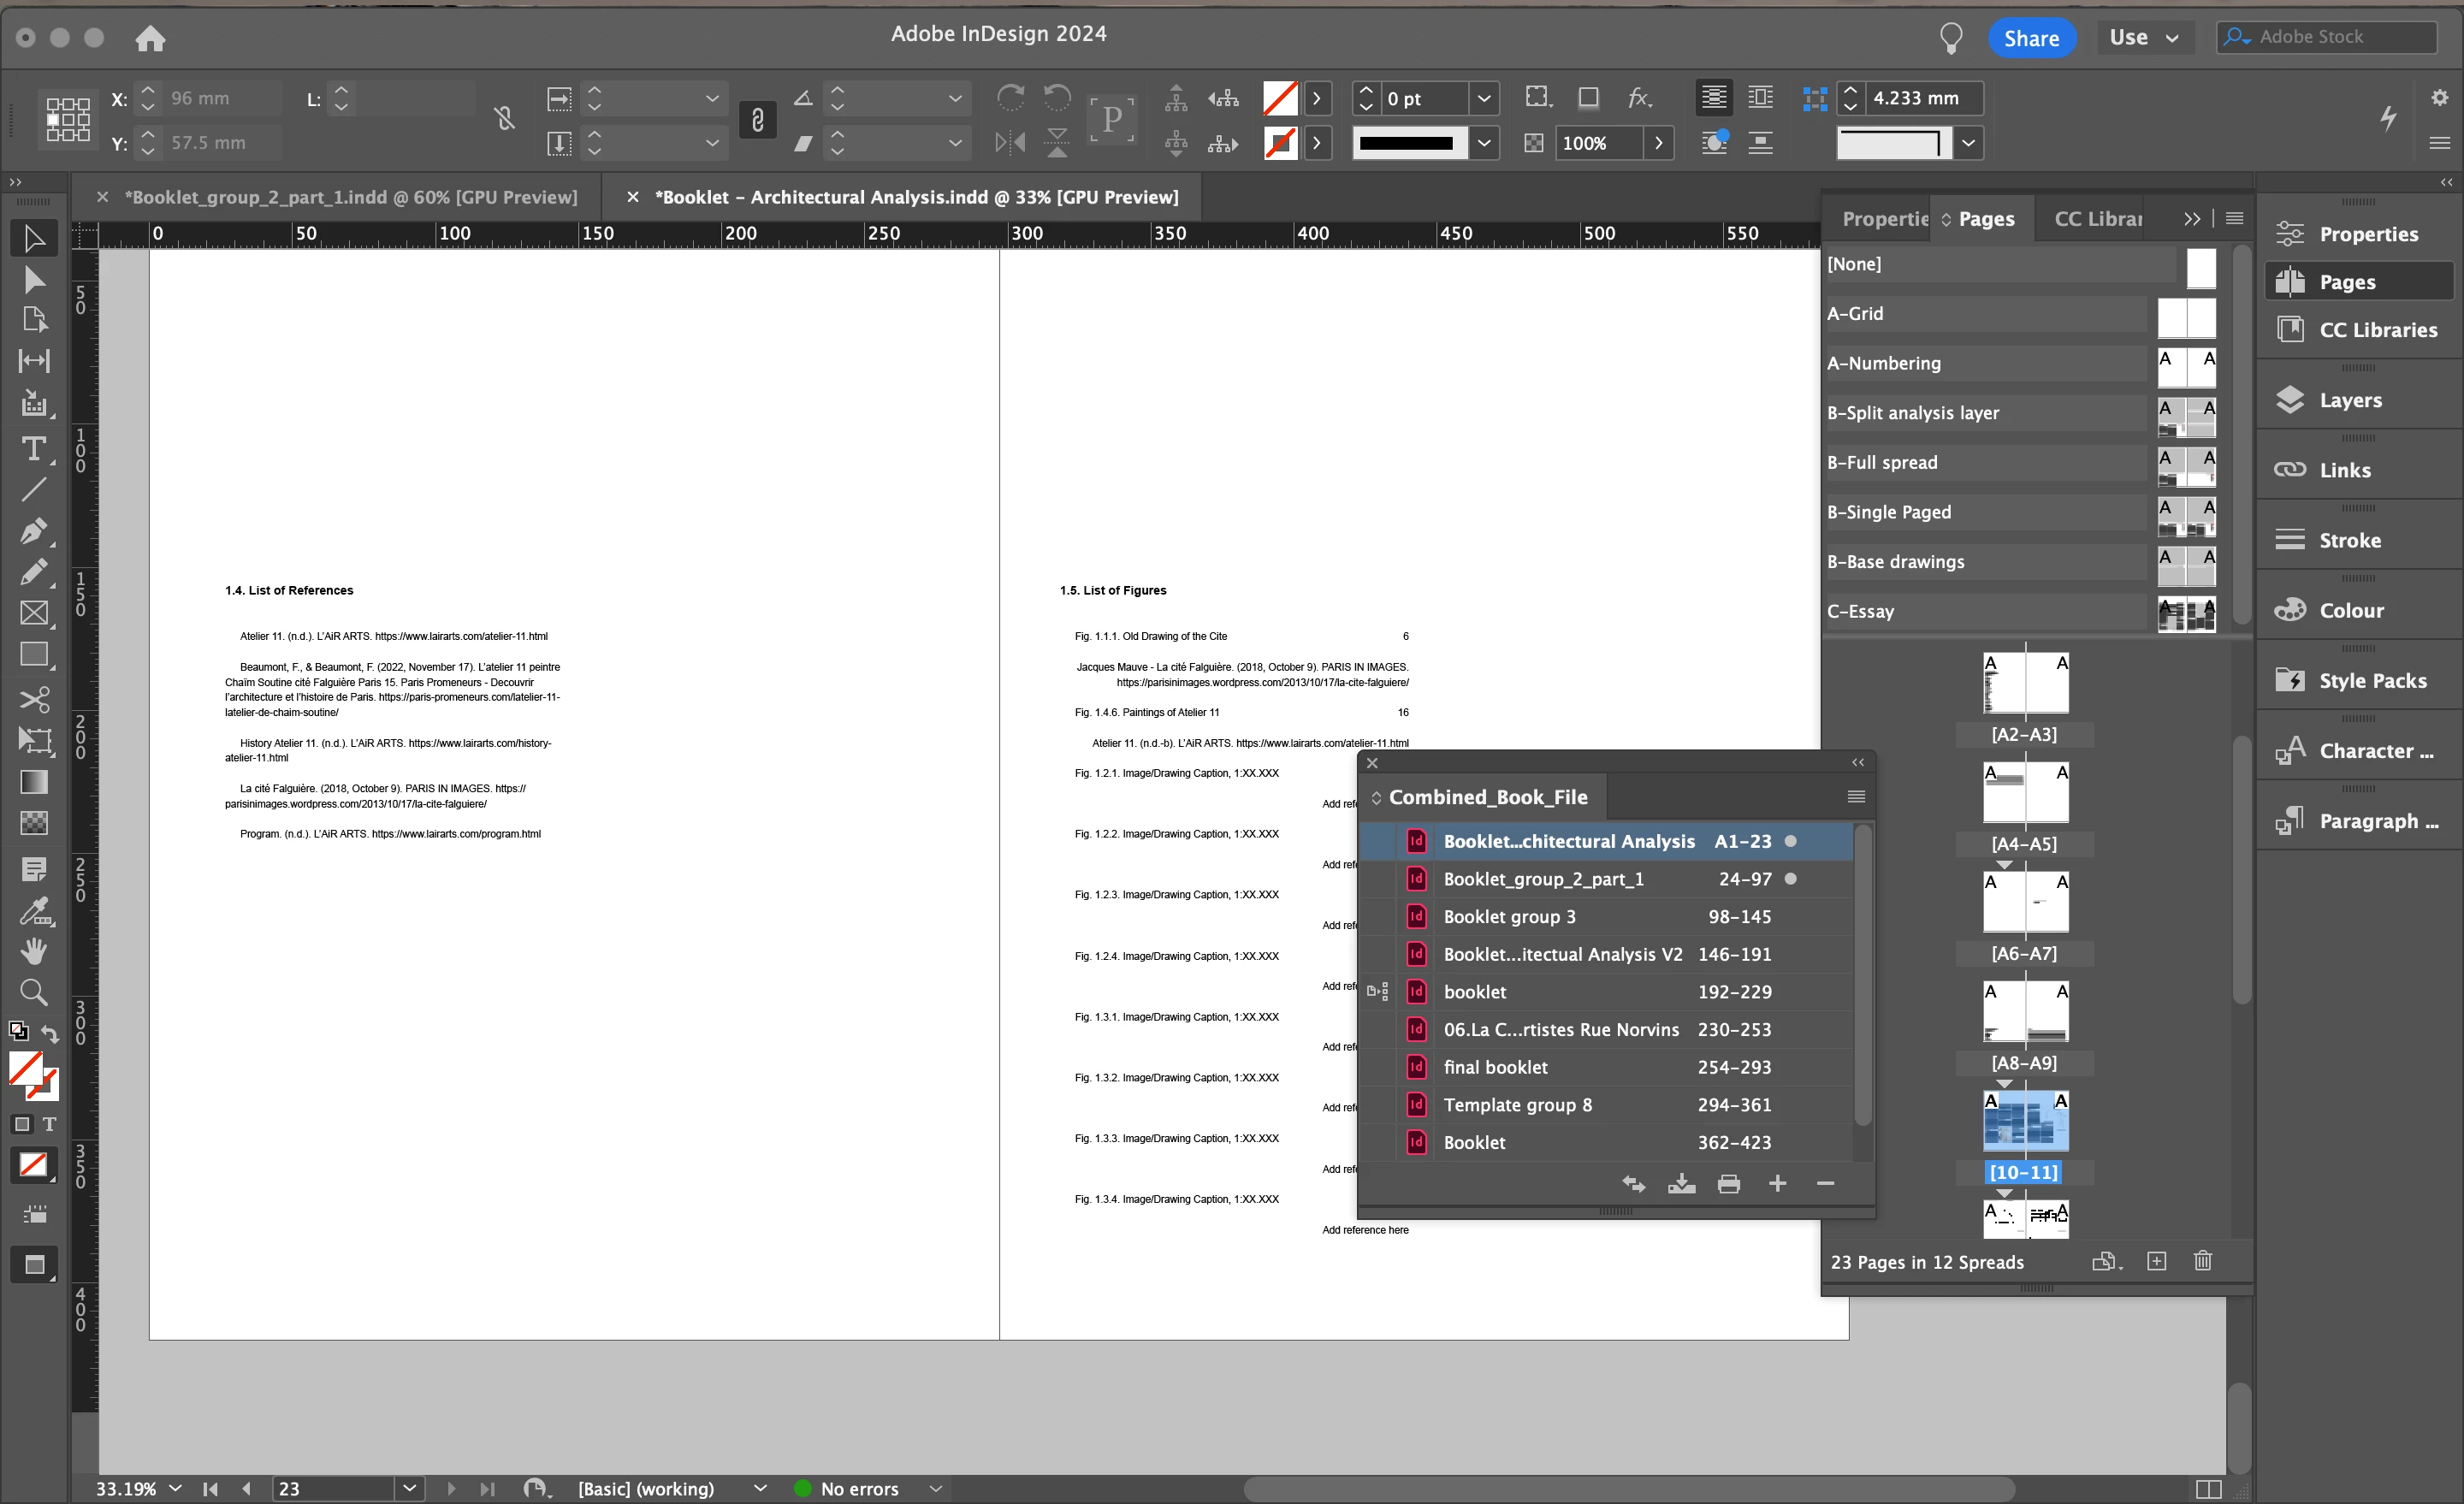Open the Use workspace dropdown
Screen dimensions: 2464x1504
coord(2143,38)
